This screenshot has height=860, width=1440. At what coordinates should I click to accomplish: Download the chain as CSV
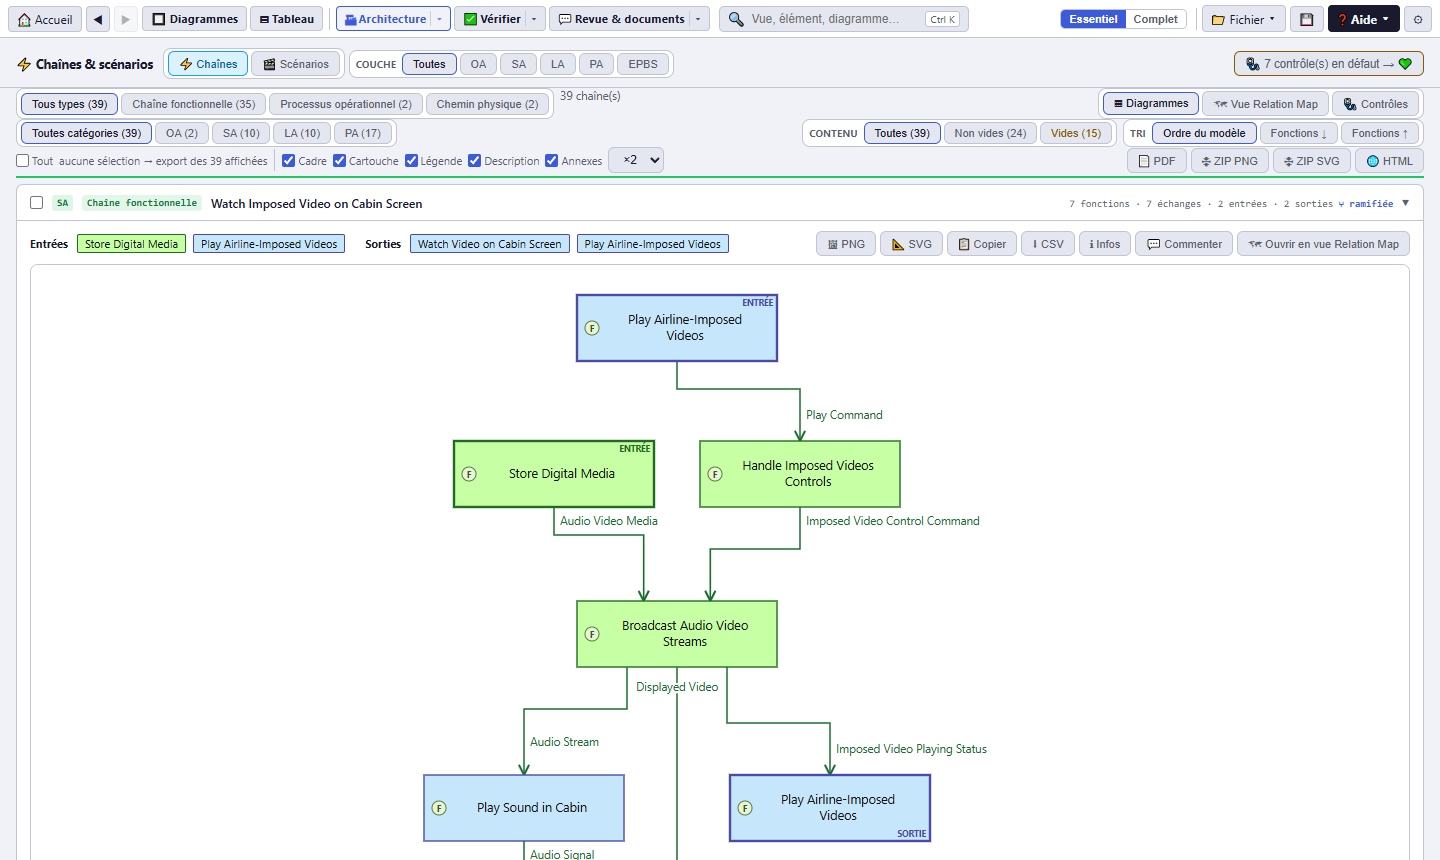pyautogui.click(x=1048, y=244)
